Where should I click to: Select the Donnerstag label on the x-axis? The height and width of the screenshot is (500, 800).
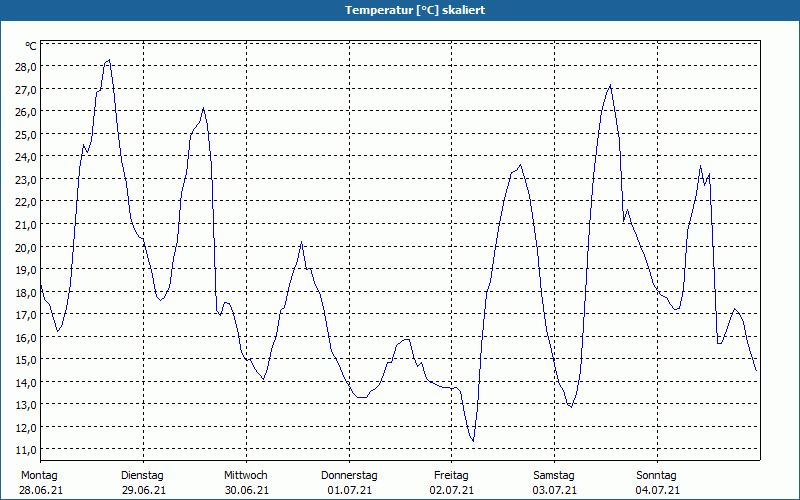[x=349, y=475]
